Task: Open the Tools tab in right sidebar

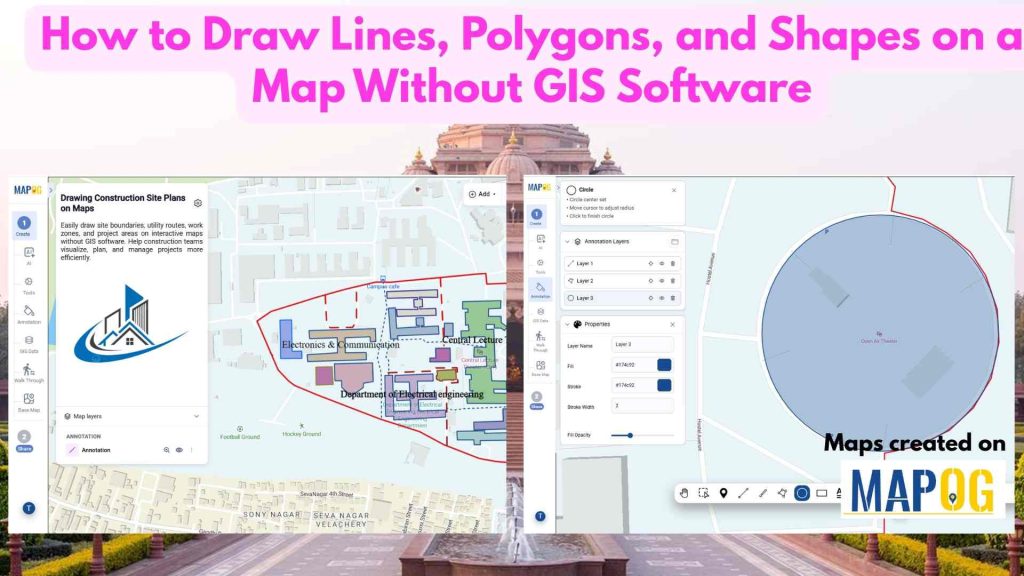Action: pyautogui.click(x=540, y=266)
